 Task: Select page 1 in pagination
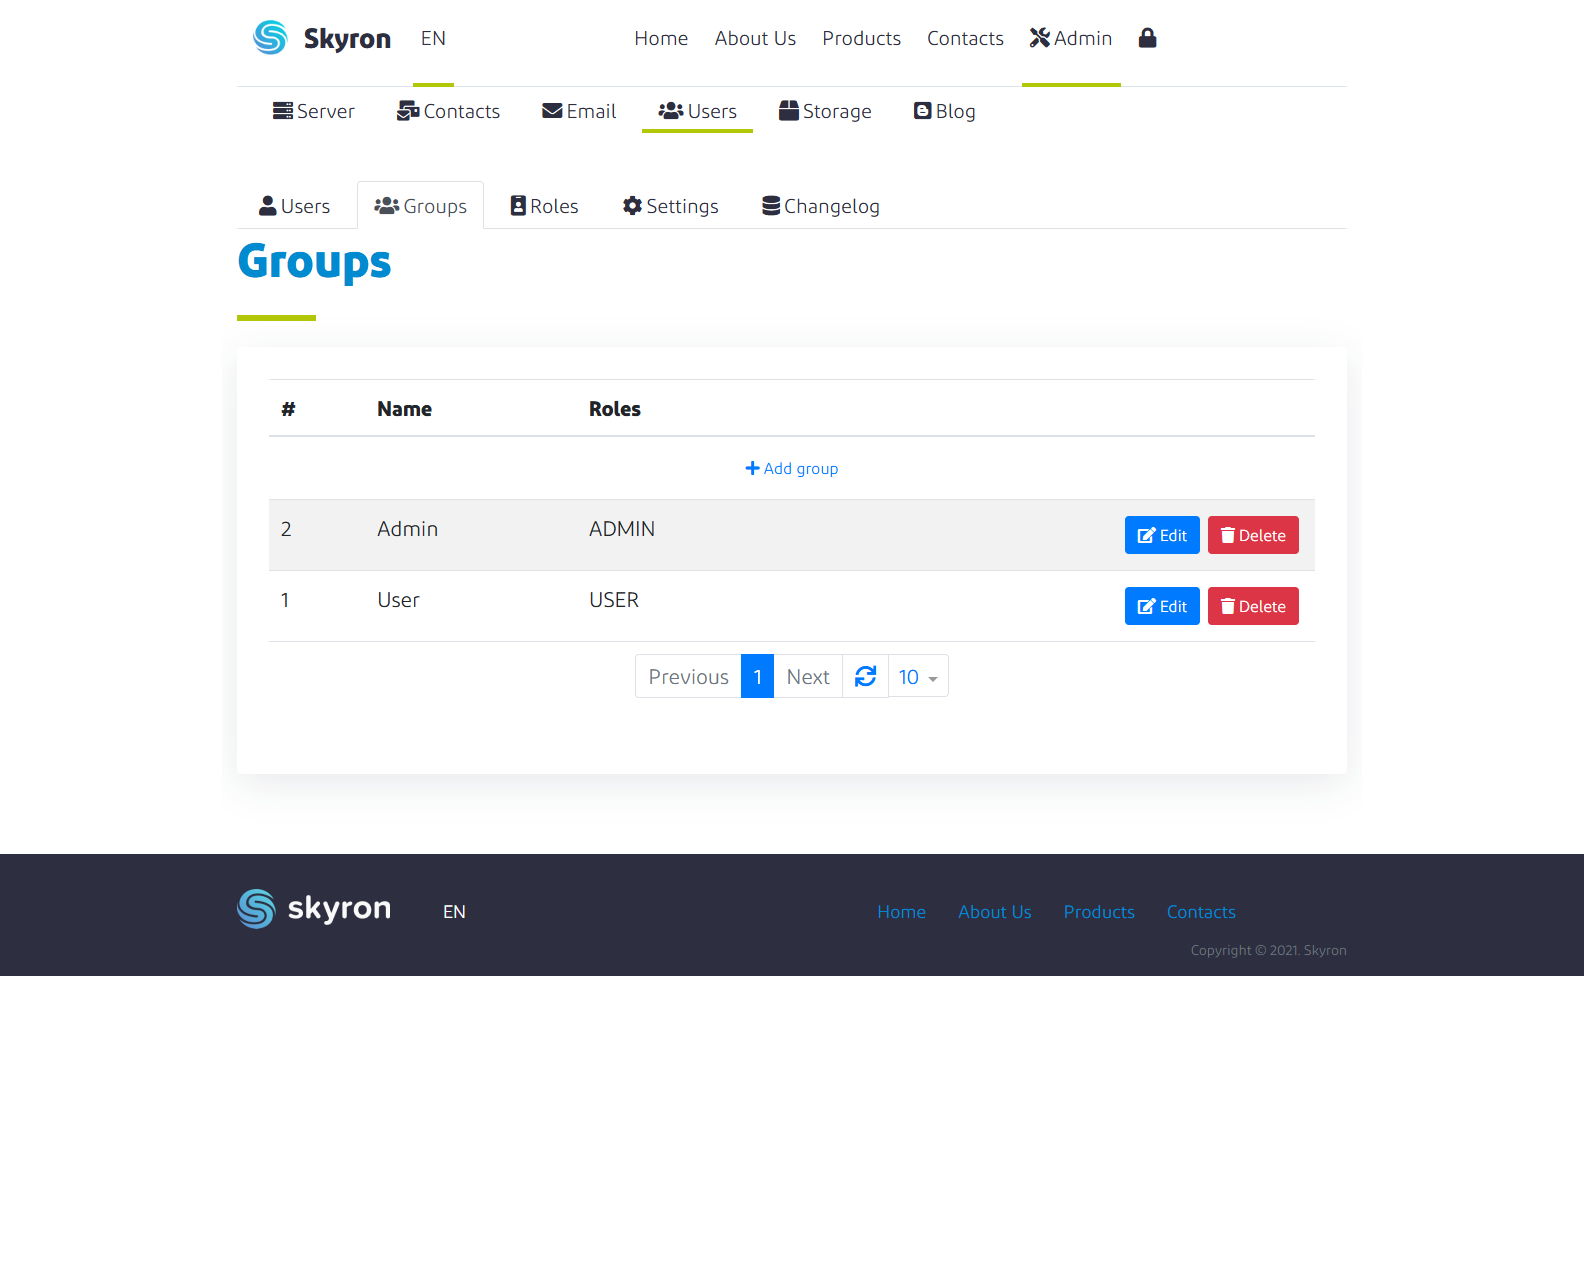[x=757, y=677]
